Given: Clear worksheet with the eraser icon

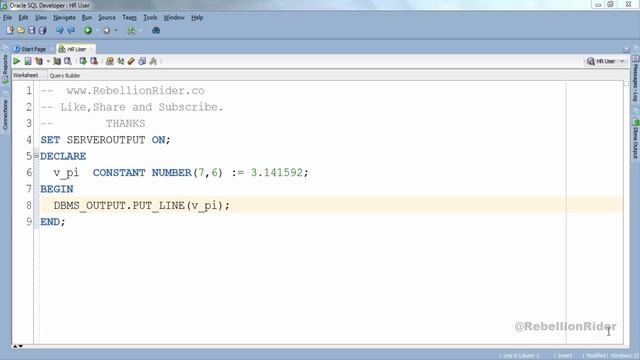Looking at the screenshot, I should [x=131, y=61].
